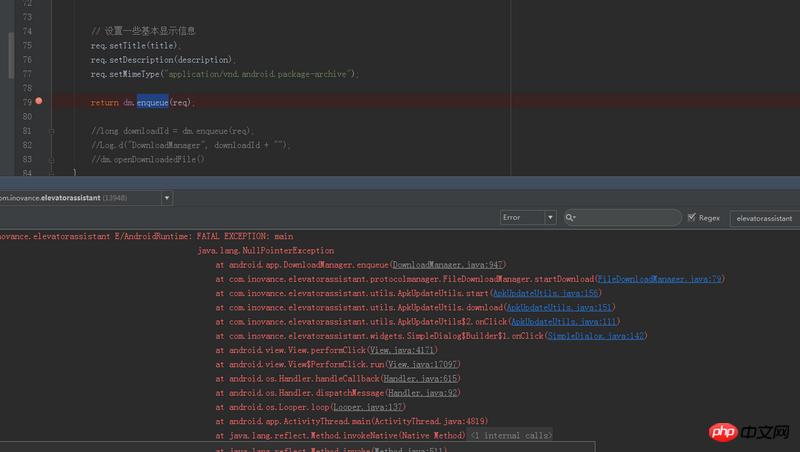Screen dimensions: 800x452
Task: Open FileDownloadManager.java:79 link
Action: [660, 279]
